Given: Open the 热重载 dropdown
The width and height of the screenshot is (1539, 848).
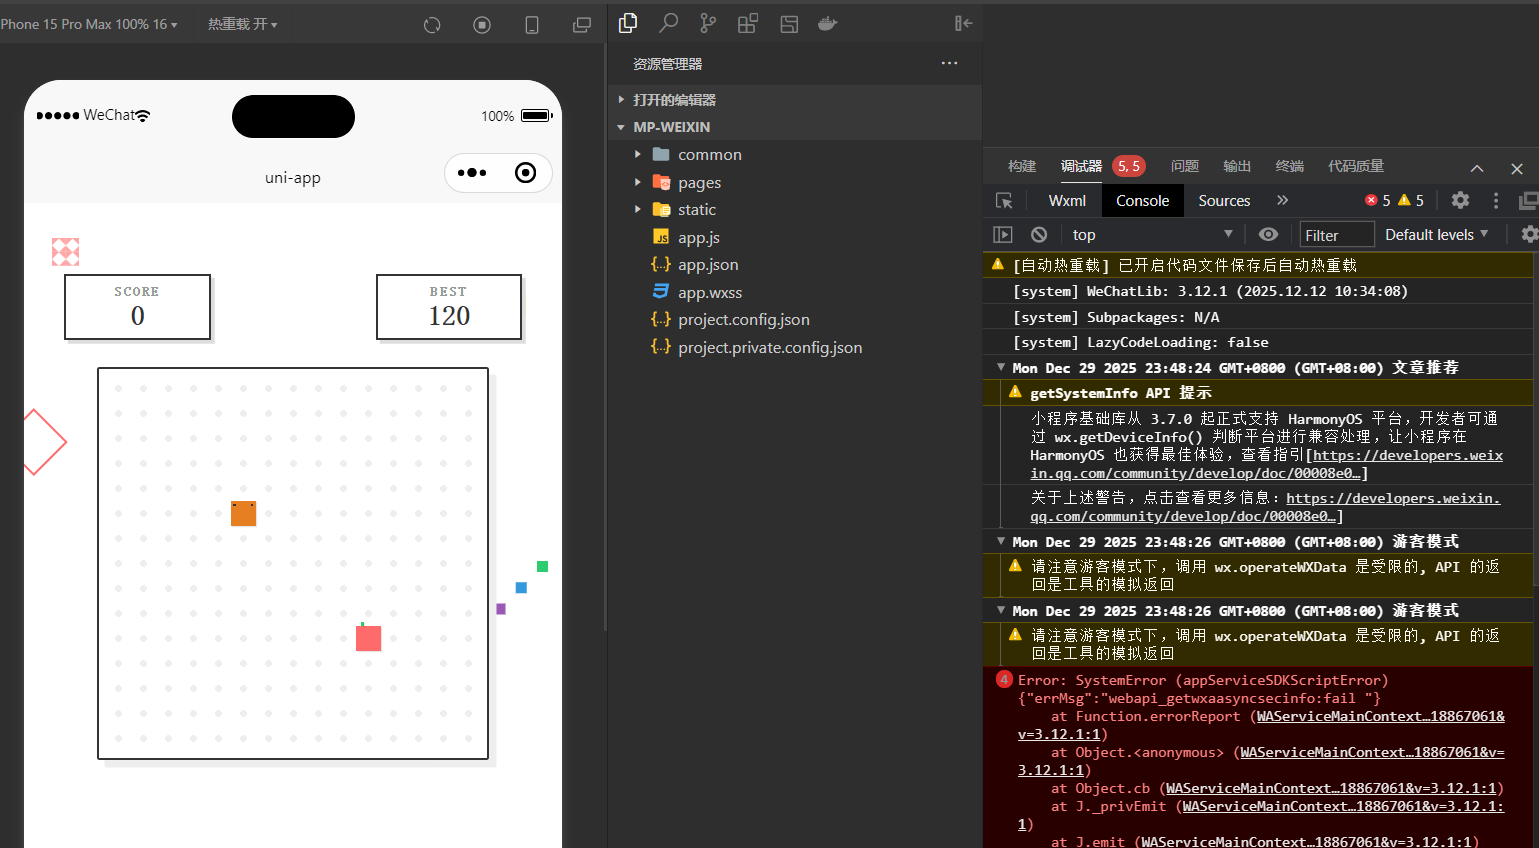Looking at the screenshot, I should point(242,24).
